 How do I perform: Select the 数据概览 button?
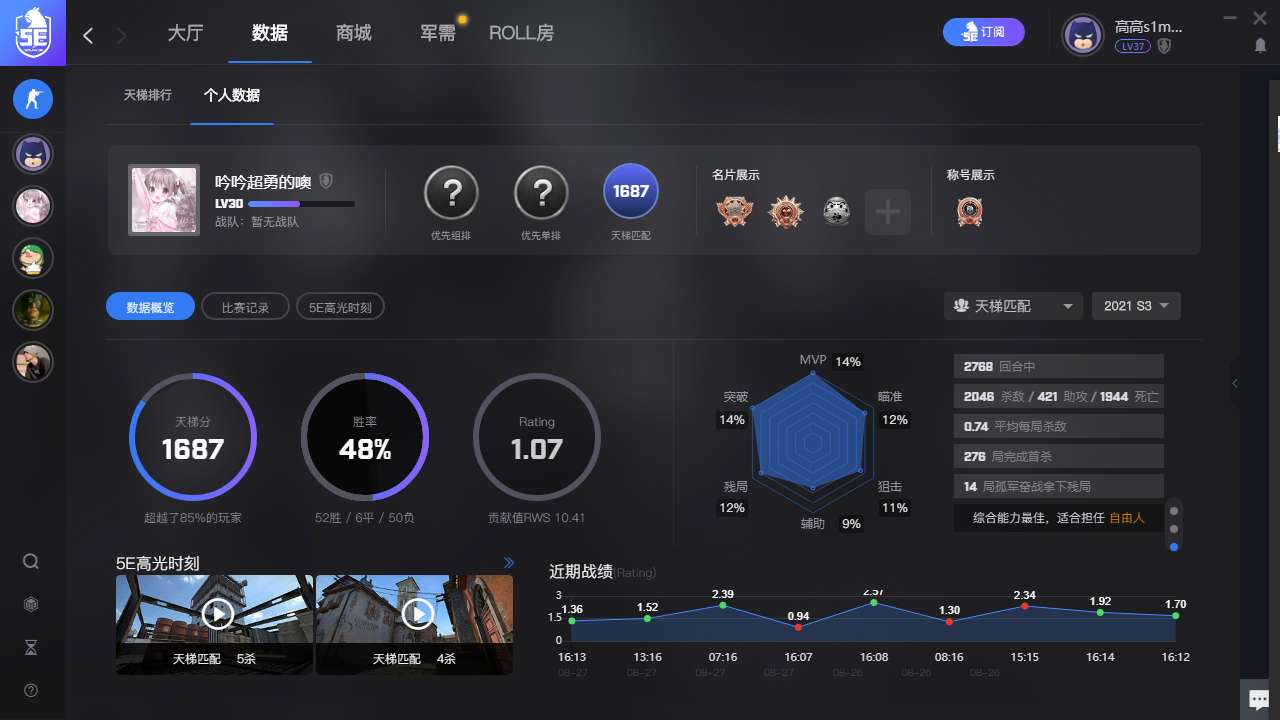click(x=150, y=307)
